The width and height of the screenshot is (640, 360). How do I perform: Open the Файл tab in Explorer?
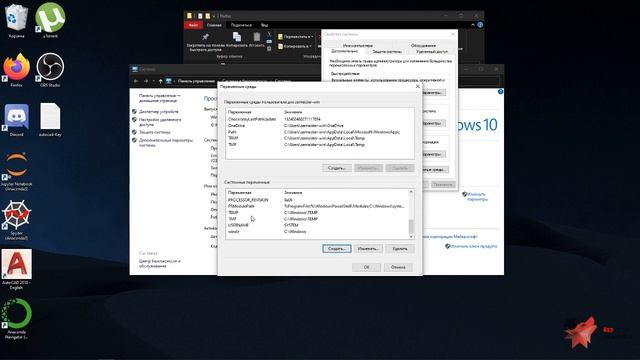(x=193, y=25)
